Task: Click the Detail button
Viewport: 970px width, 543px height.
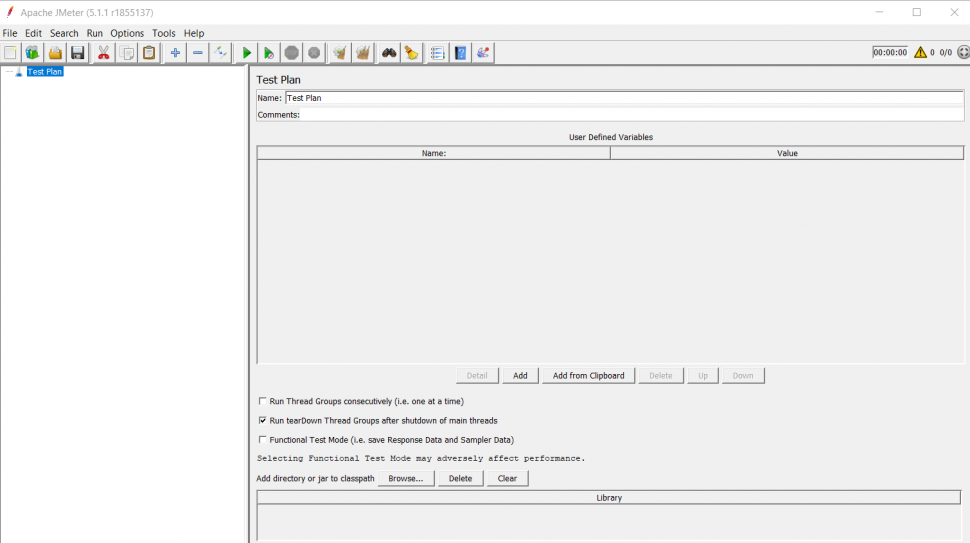Action: (x=477, y=375)
